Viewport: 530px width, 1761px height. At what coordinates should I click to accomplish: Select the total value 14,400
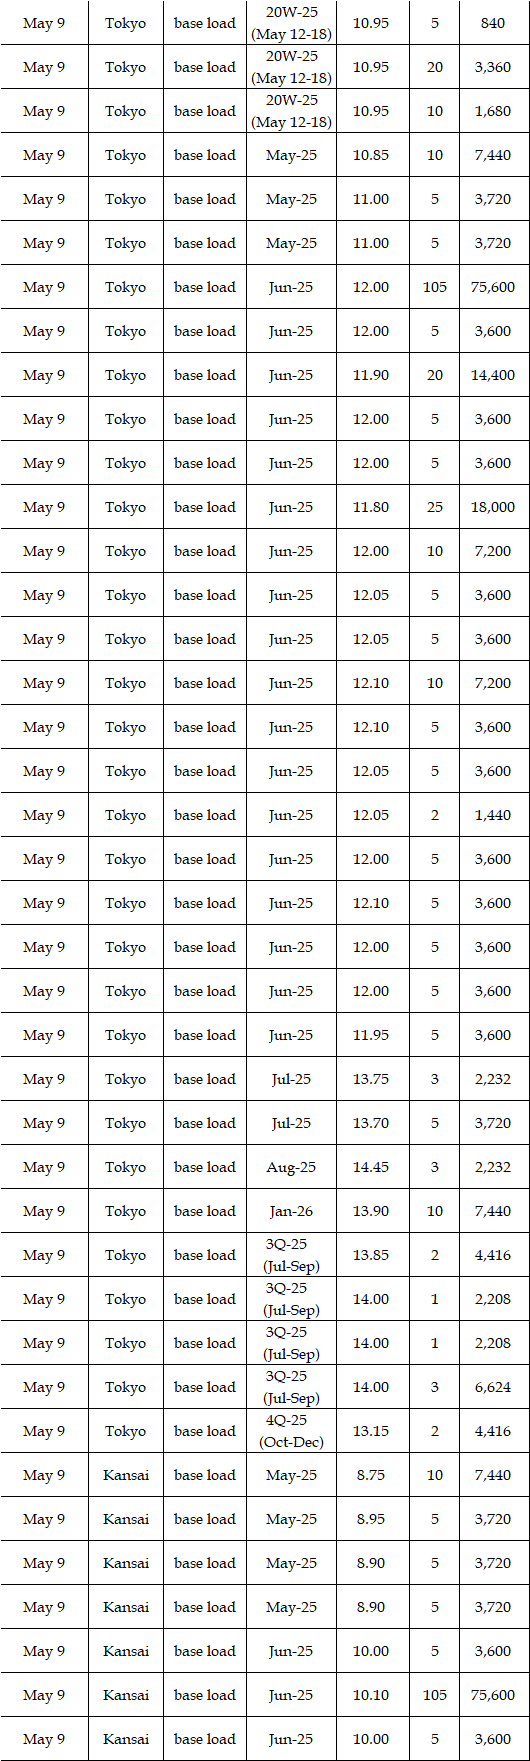click(x=493, y=375)
